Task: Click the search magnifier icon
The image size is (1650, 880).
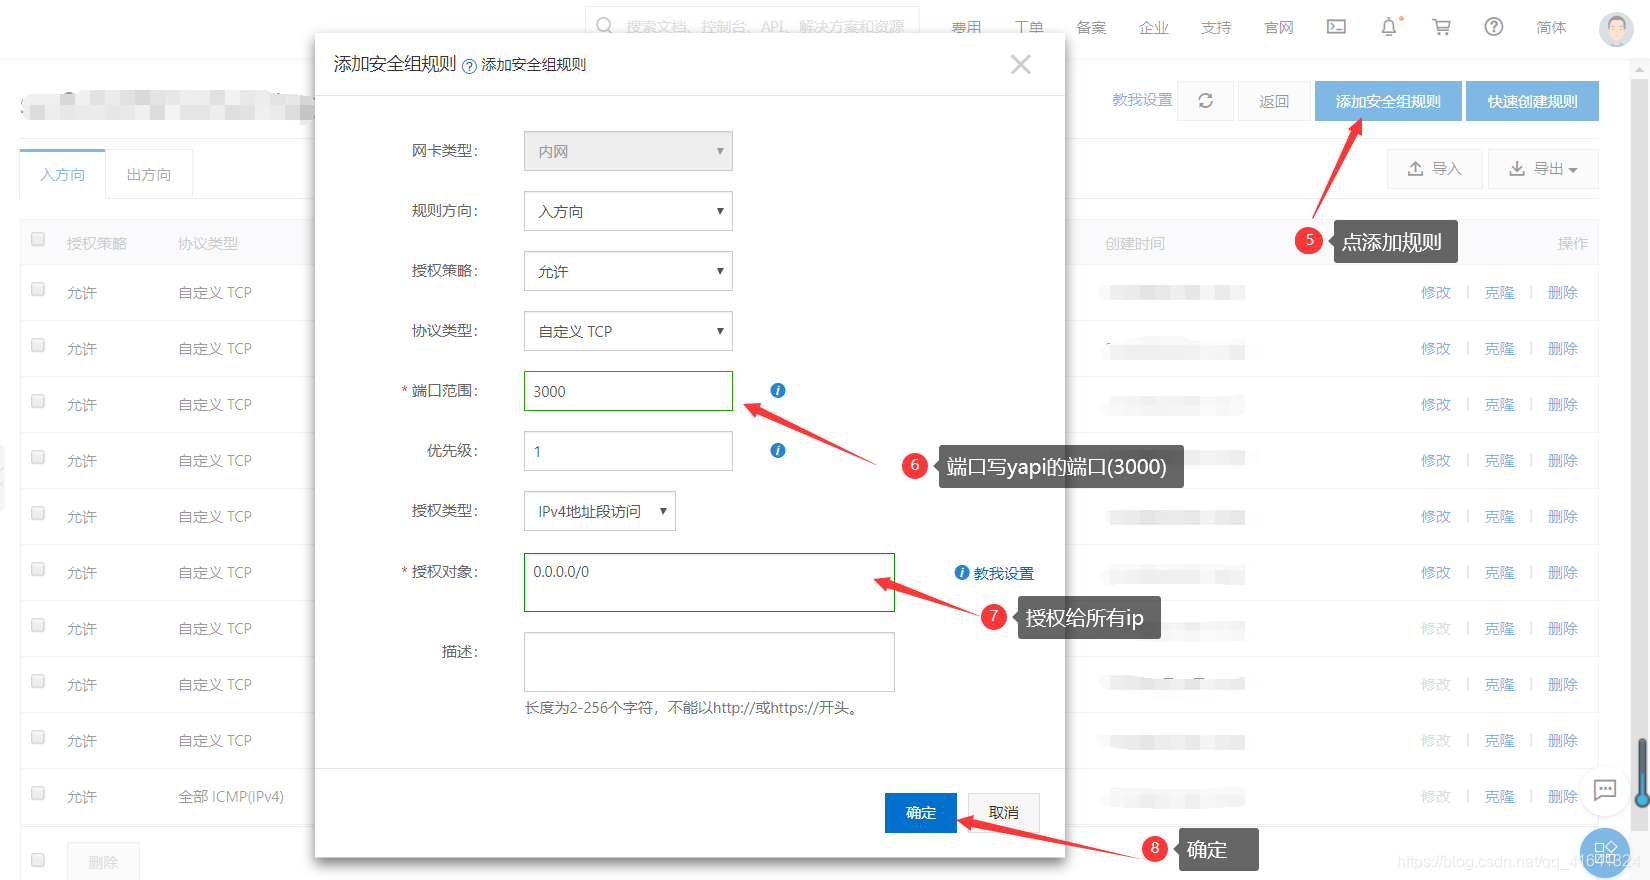Action: click(x=604, y=25)
